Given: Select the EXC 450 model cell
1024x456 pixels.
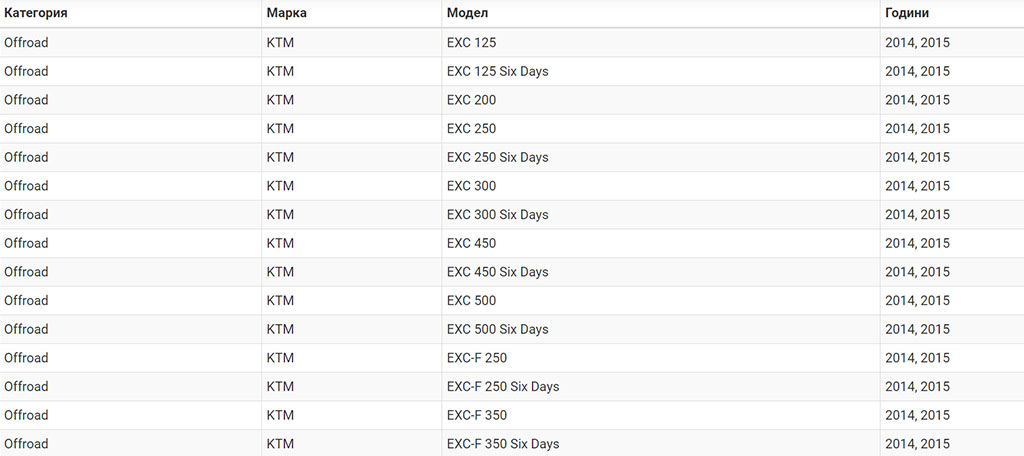Looking at the screenshot, I should click(661, 244).
